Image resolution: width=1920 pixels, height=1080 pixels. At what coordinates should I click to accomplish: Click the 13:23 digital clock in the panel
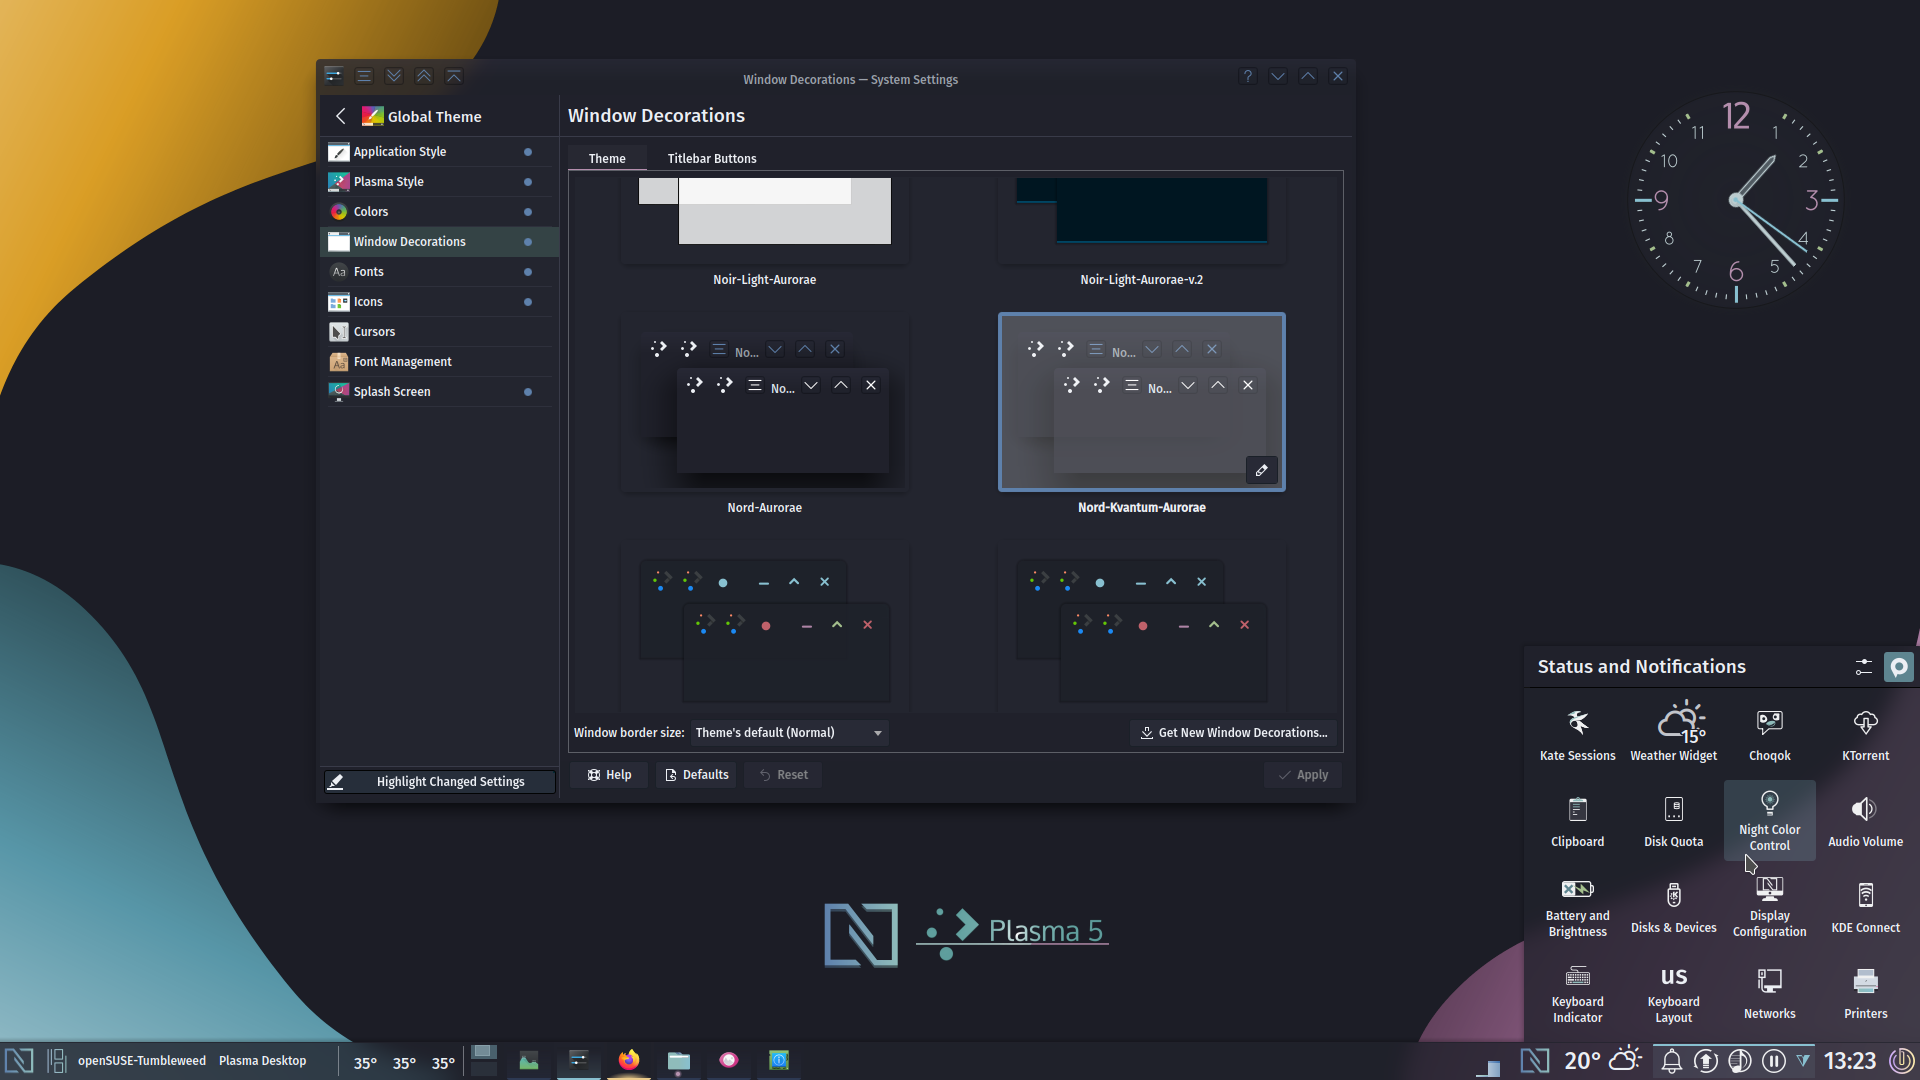point(1849,1061)
